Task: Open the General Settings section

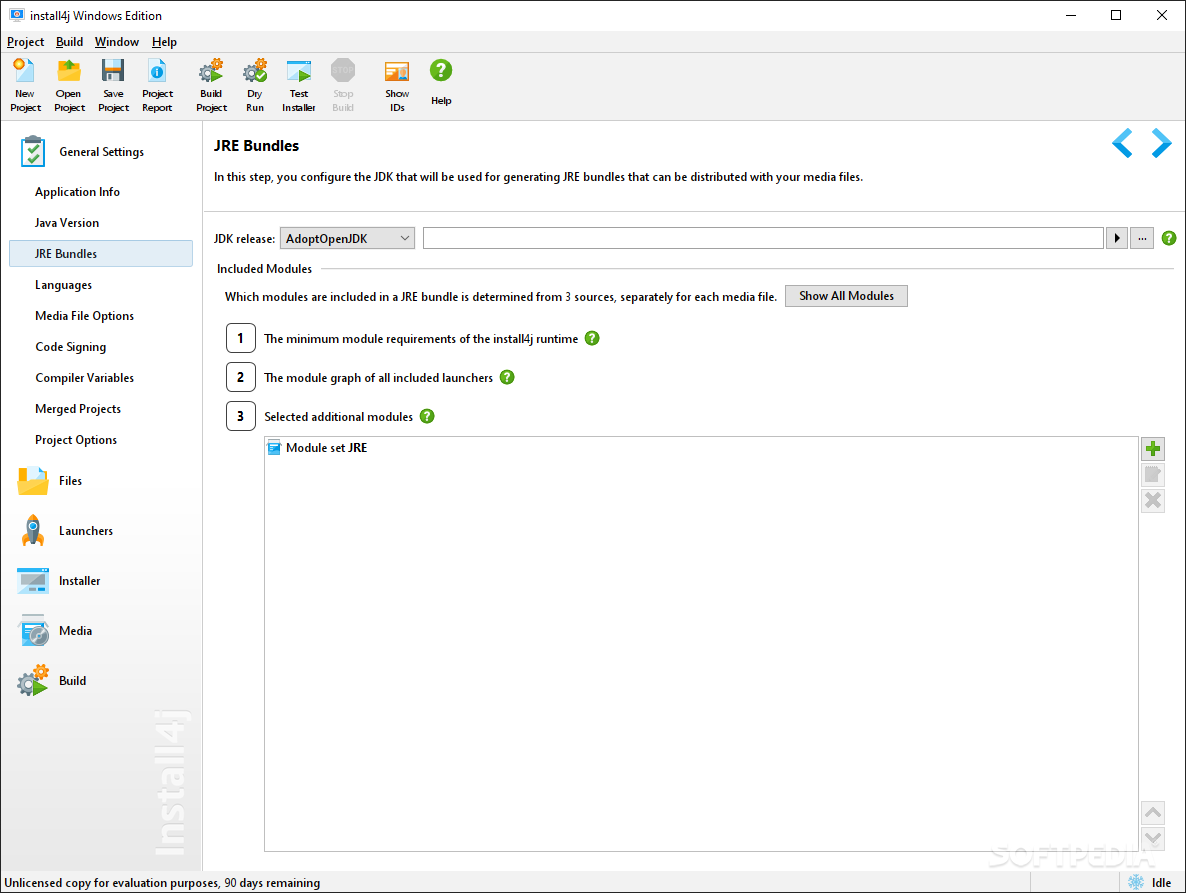Action: coord(83,152)
